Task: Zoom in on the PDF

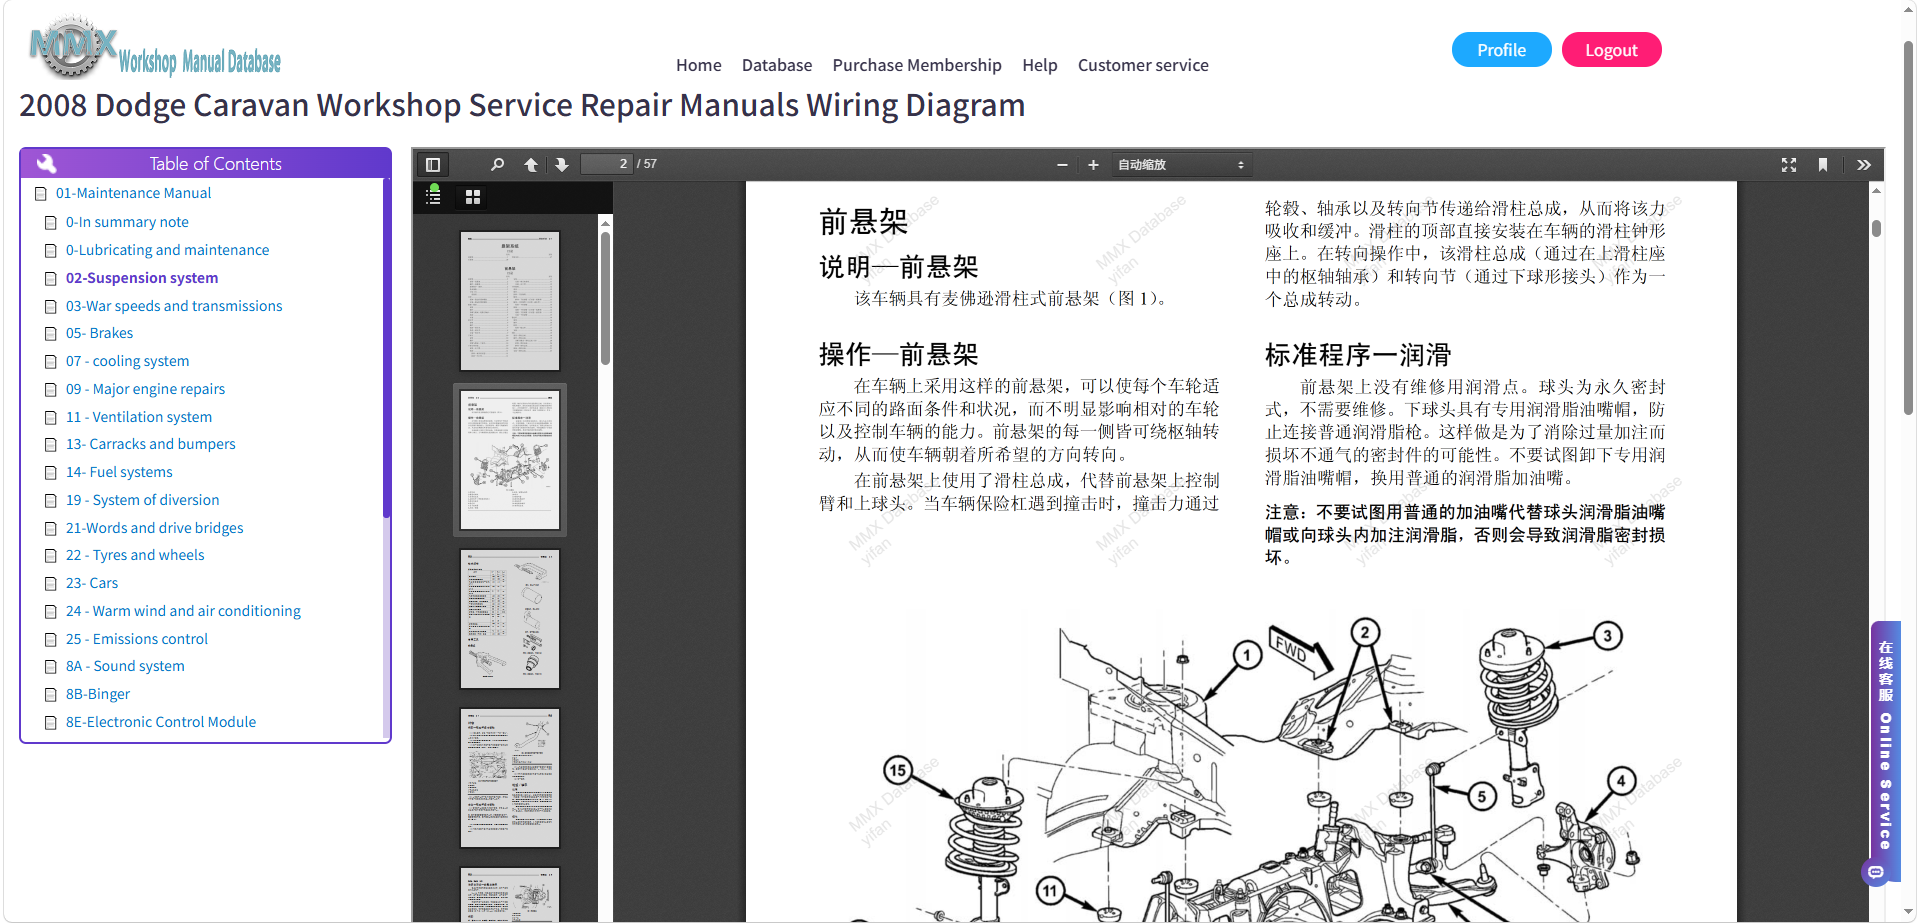Action: (1093, 165)
